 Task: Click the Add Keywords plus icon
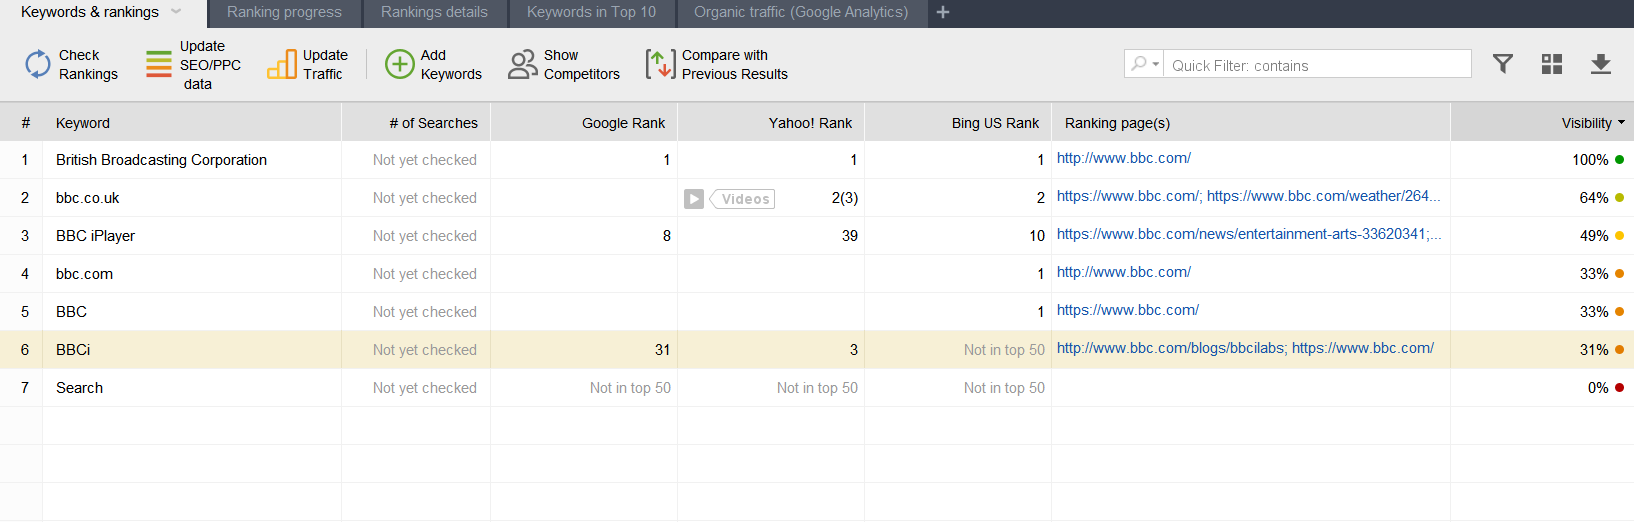pos(400,64)
